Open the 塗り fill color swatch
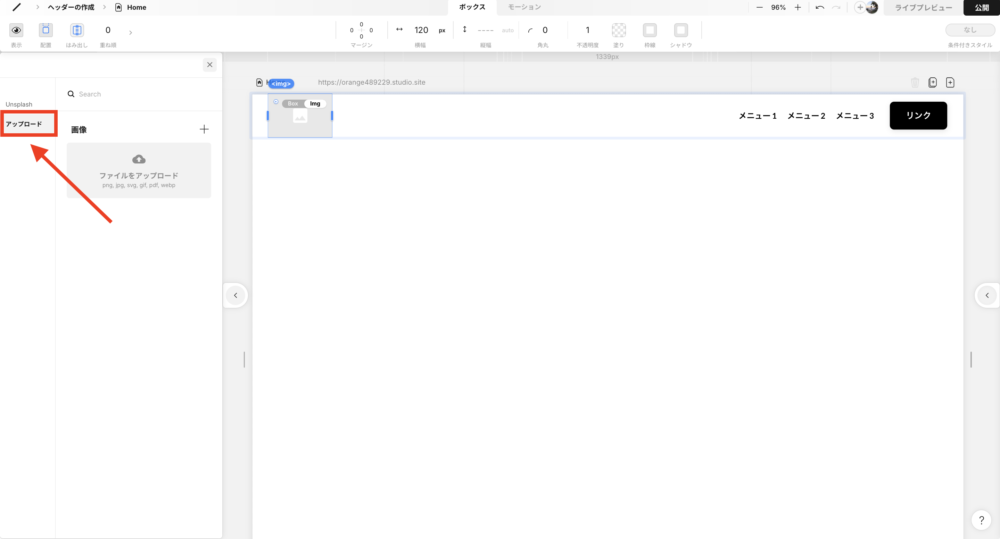 619,30
